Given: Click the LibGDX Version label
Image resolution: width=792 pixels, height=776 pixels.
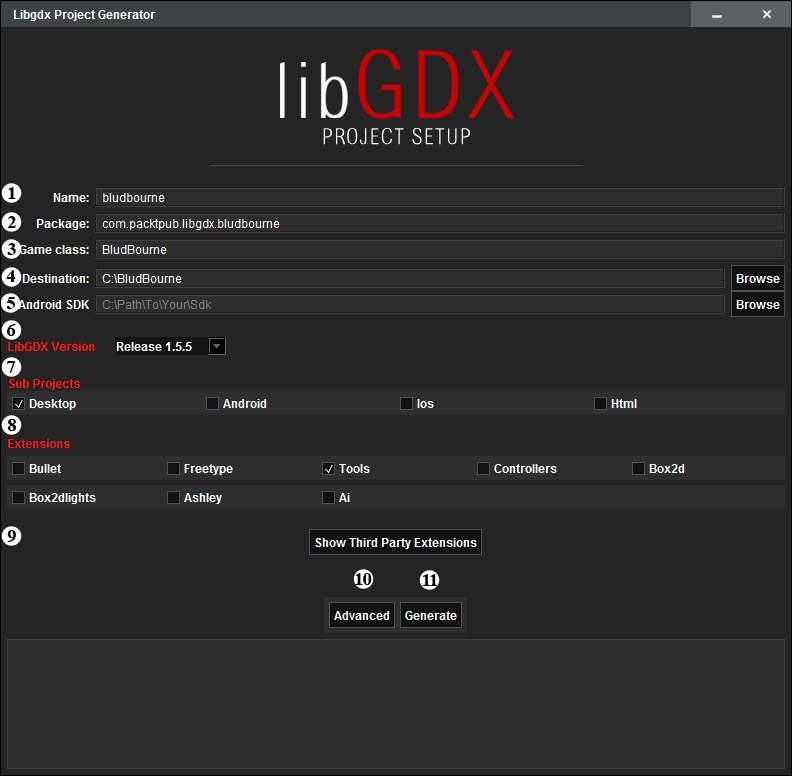Looking at the screenshot, I should point(51,347).
